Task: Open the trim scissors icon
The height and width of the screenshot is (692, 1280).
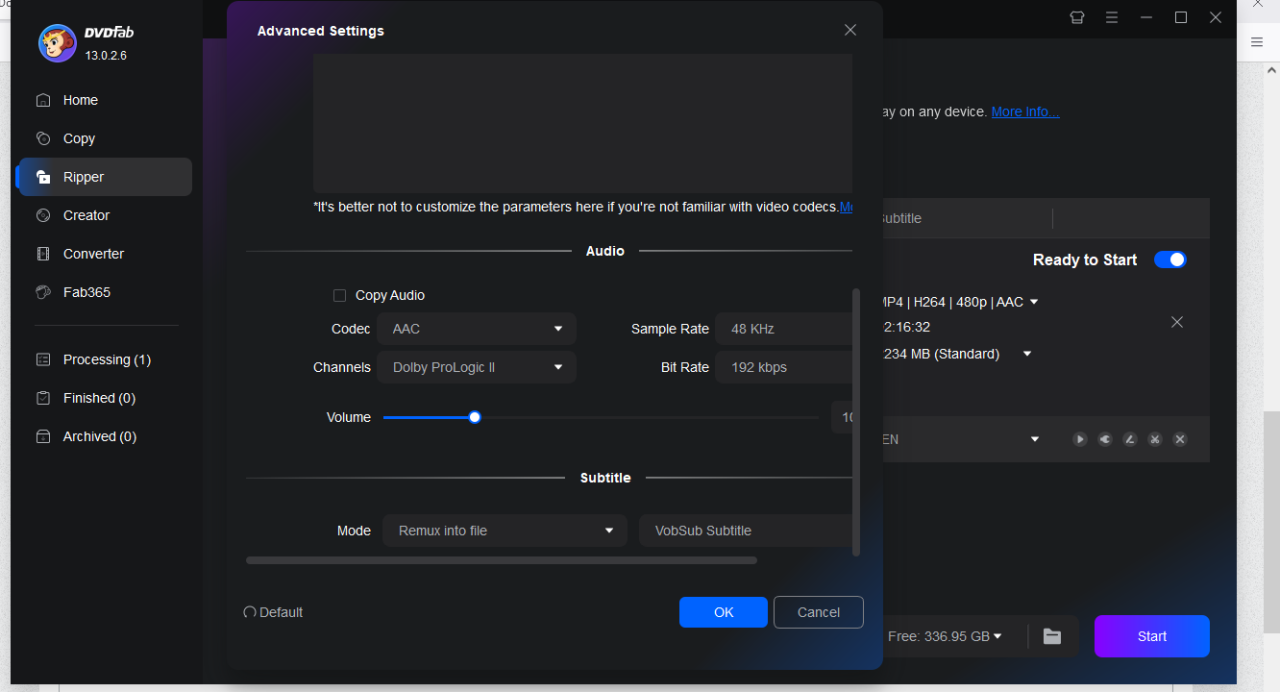Action: (1155, 439)
